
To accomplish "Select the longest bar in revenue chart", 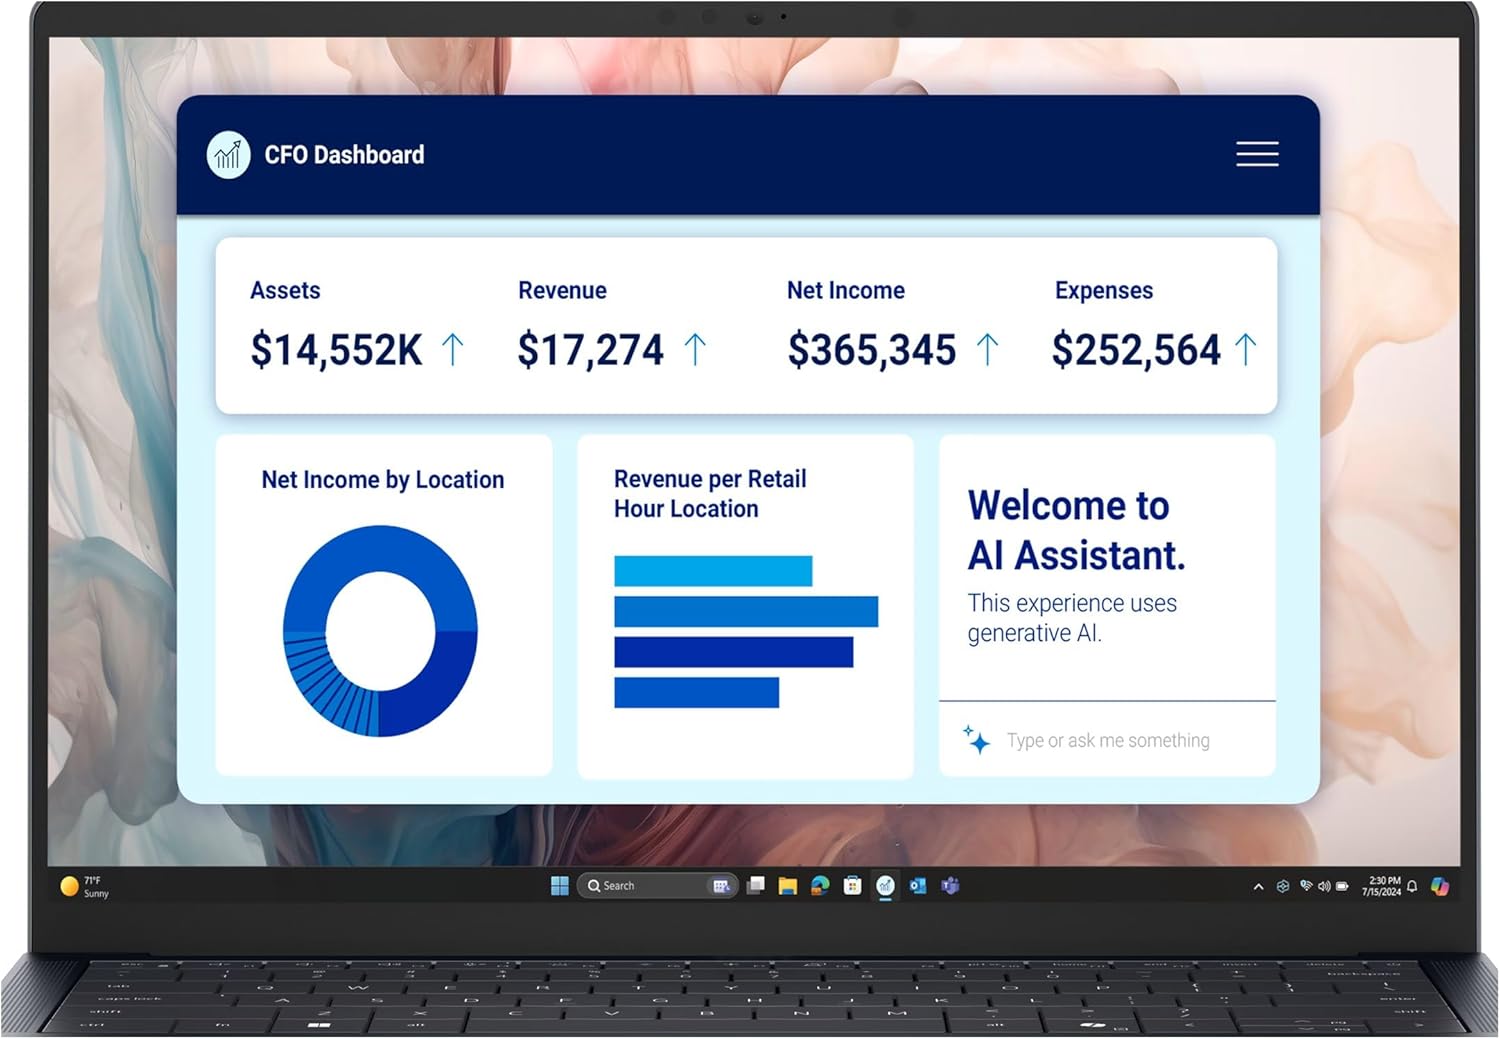I will (x=746, y=611).
